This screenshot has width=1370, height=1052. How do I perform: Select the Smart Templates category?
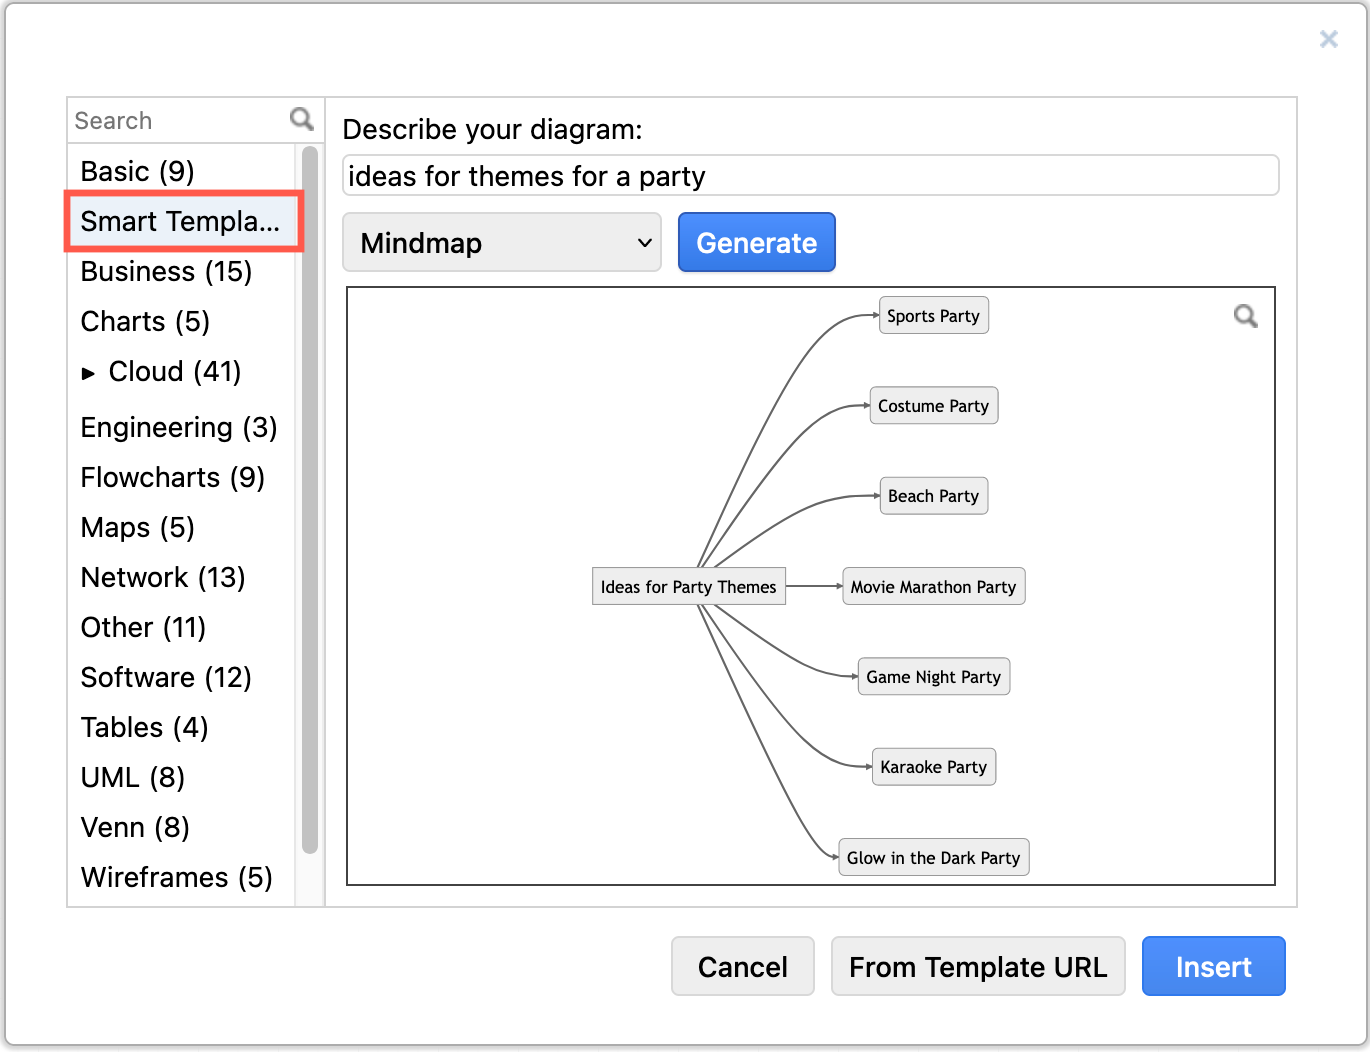[181, 221]
